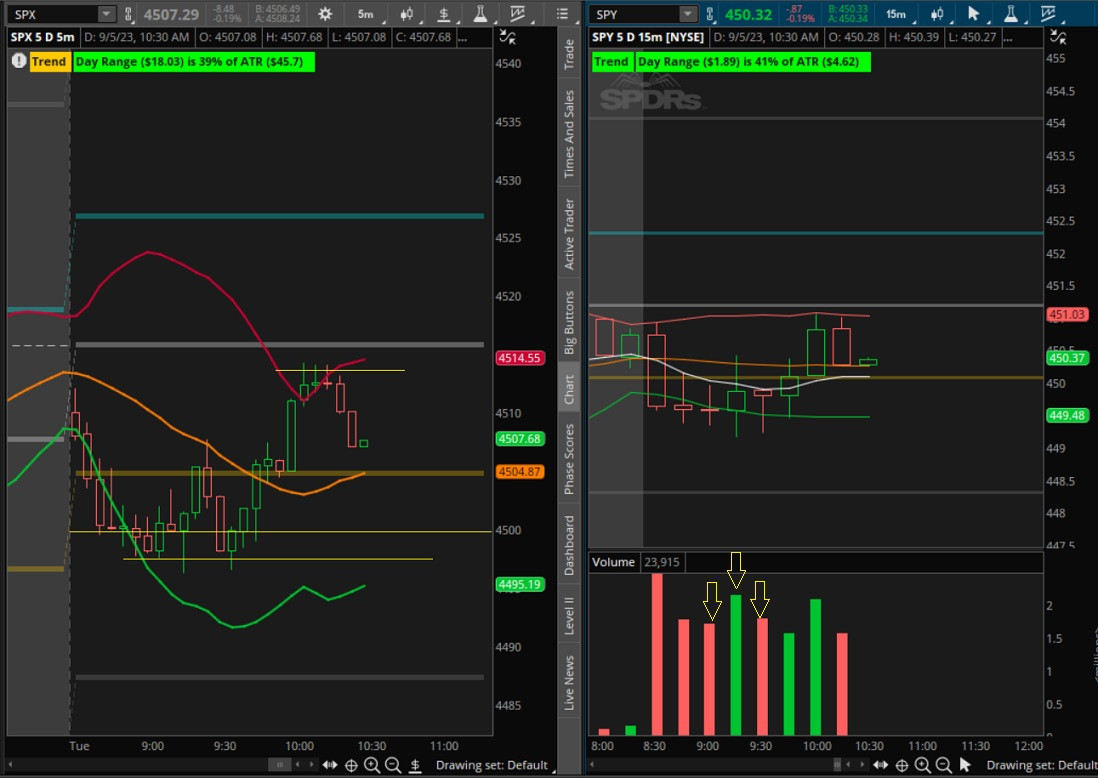Open chart style candlestick menu on SPY chart

[x=937, y=14]
